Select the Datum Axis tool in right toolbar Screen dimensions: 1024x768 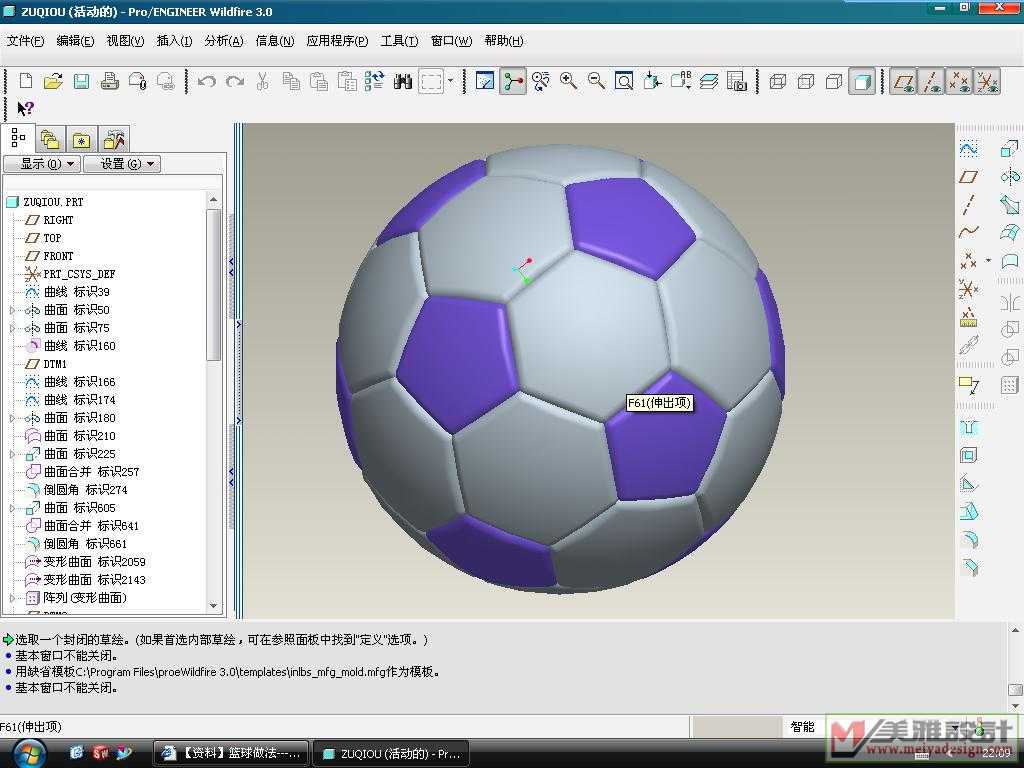pos(968,204)
